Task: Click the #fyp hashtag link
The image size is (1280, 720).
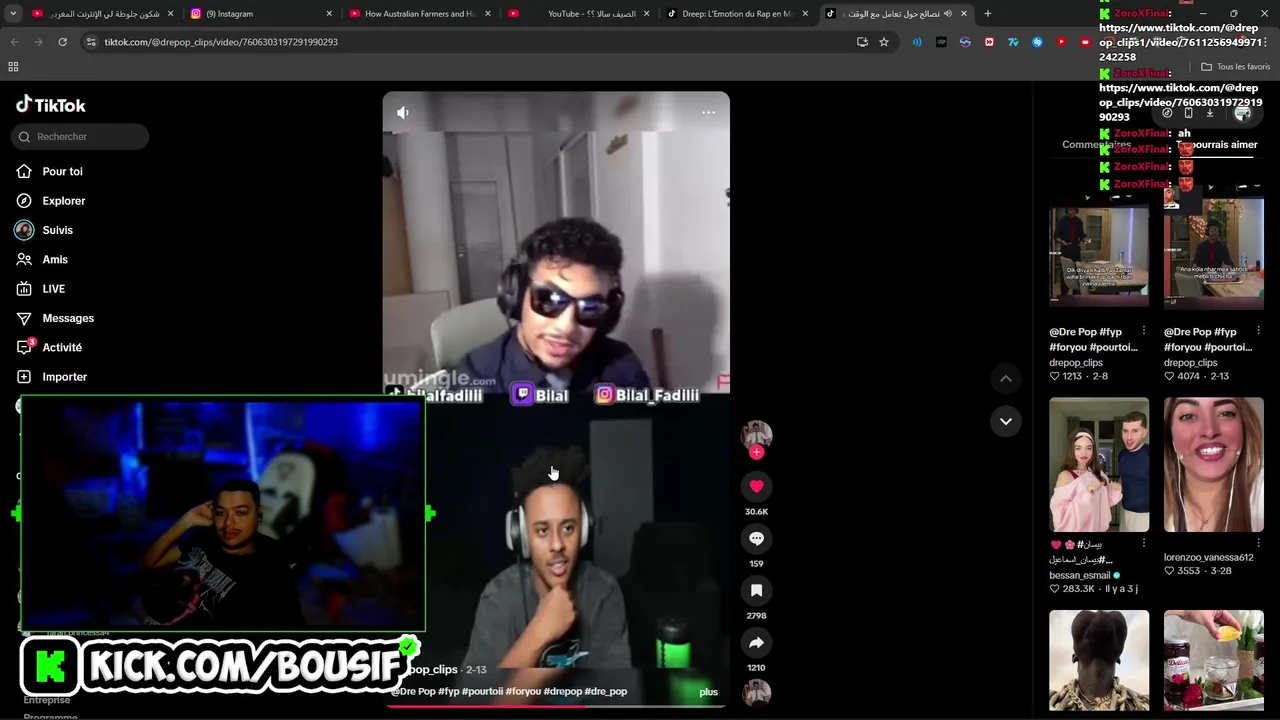Action: point(449,692)
